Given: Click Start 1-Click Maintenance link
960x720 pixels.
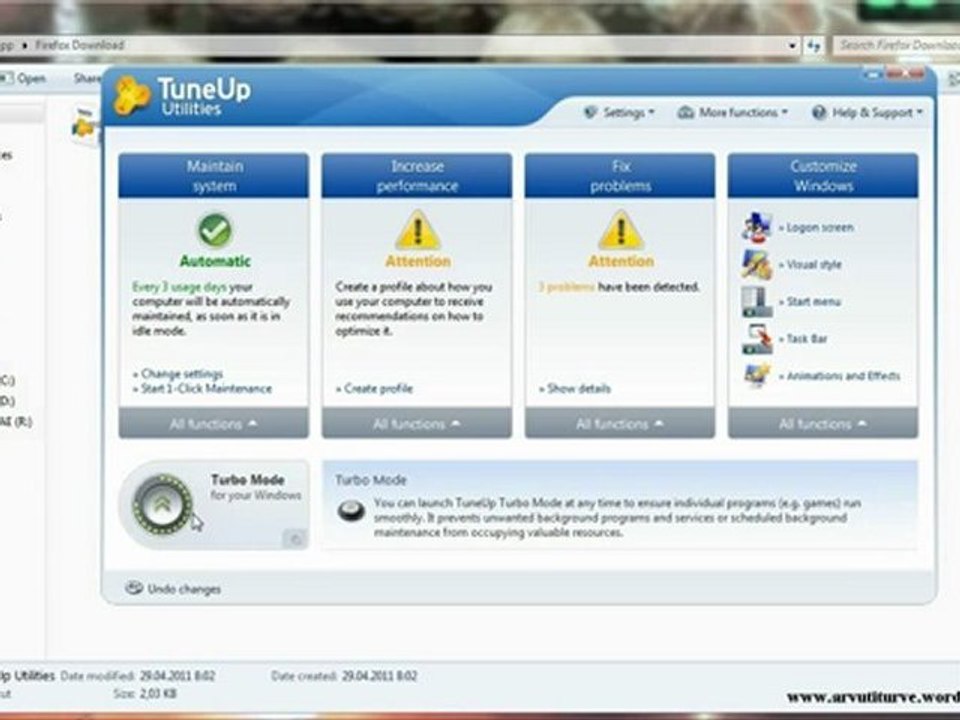Looking at the screenshot, I should click(206, 388).
